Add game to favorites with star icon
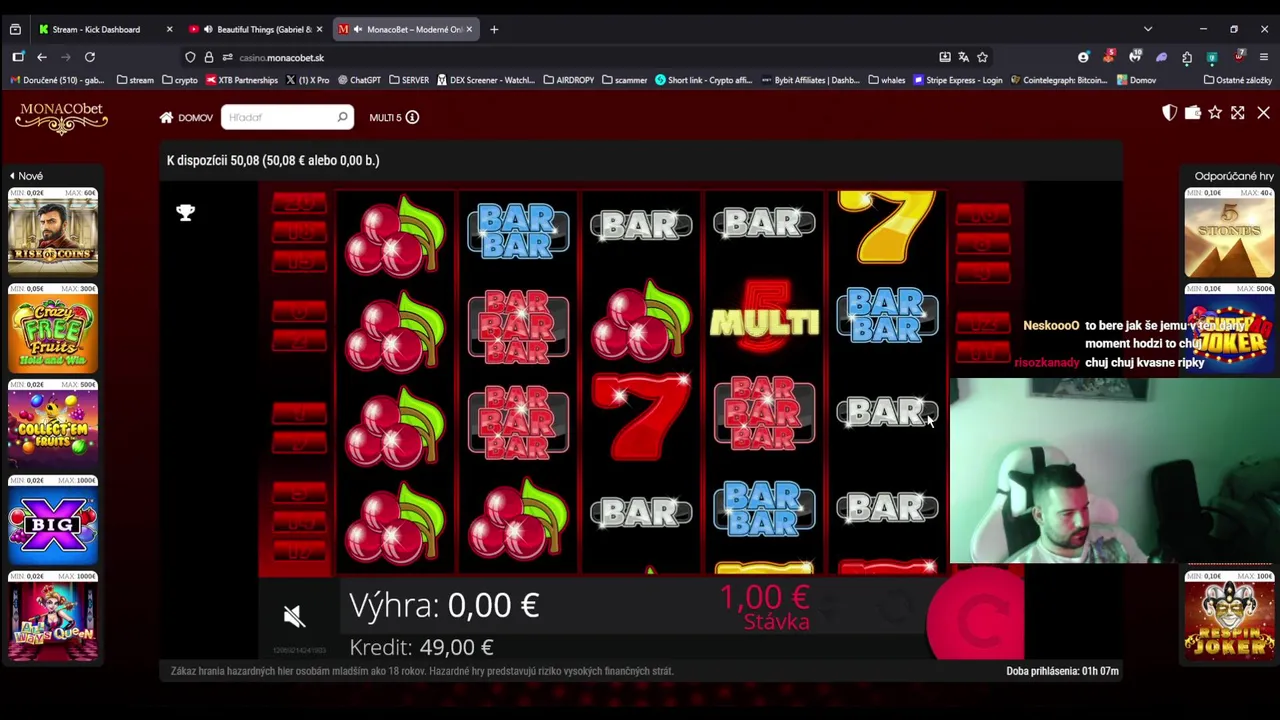The height and width of the screenshot is (720, 1280). tap(1215, 113)
